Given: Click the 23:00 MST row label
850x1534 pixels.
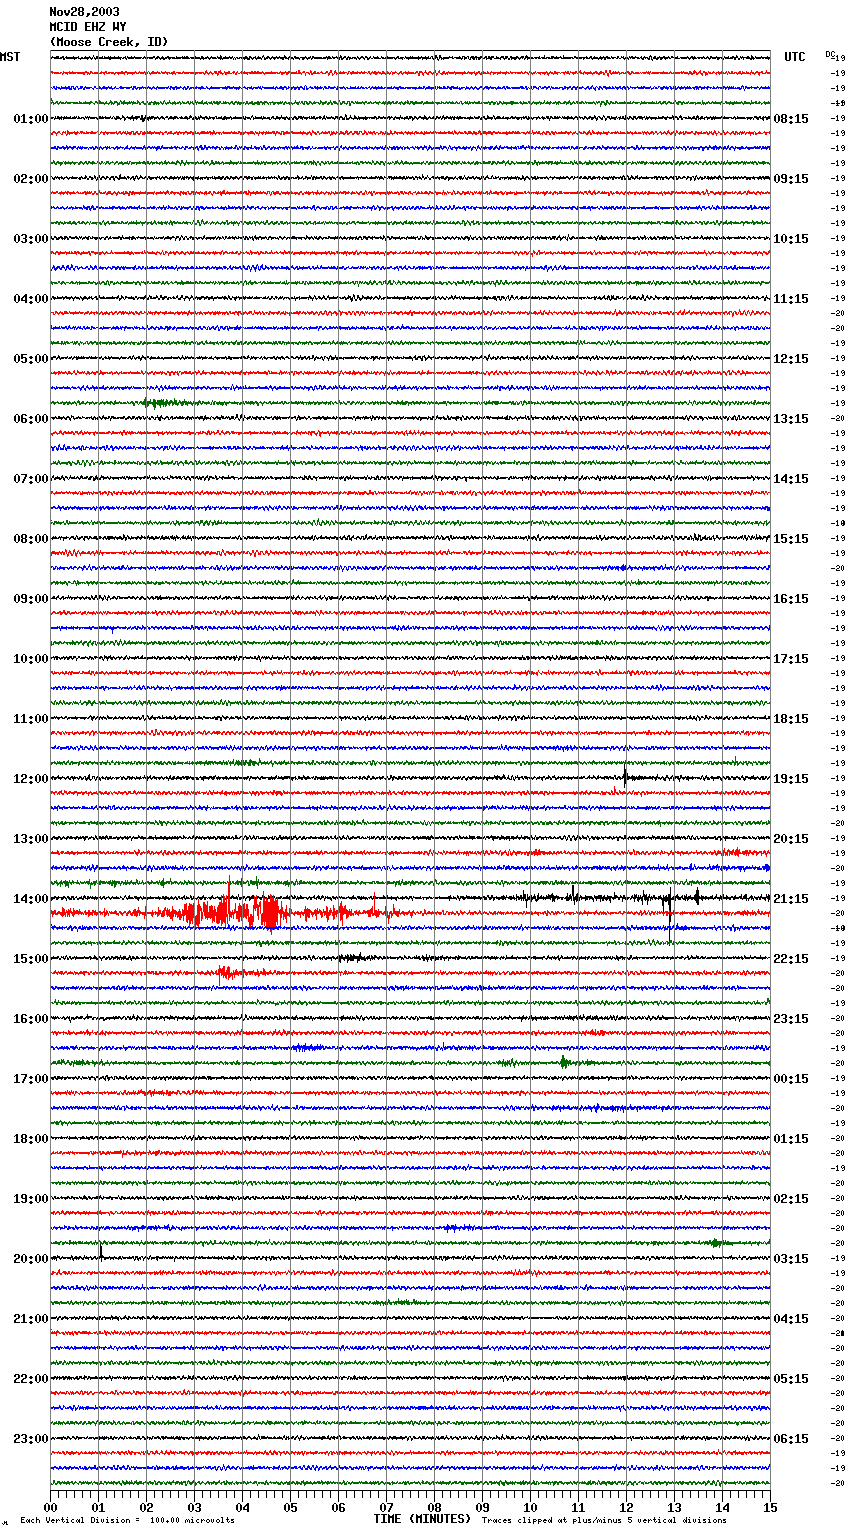Looking at the screenshot, I should point(30,1439).
